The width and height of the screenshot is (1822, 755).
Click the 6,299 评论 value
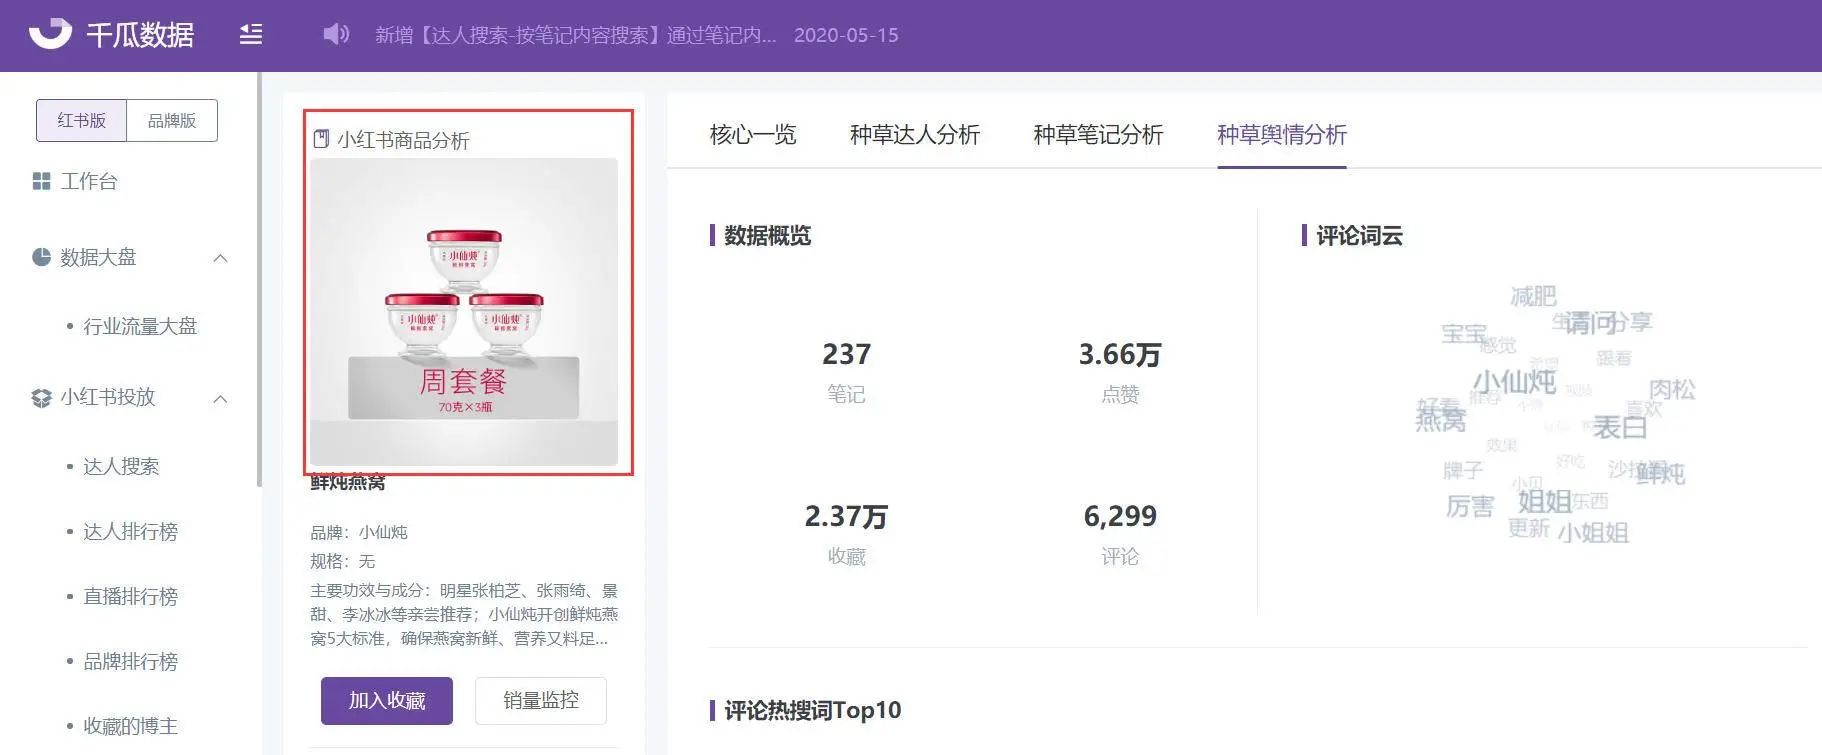click(x=1120, y=516)
